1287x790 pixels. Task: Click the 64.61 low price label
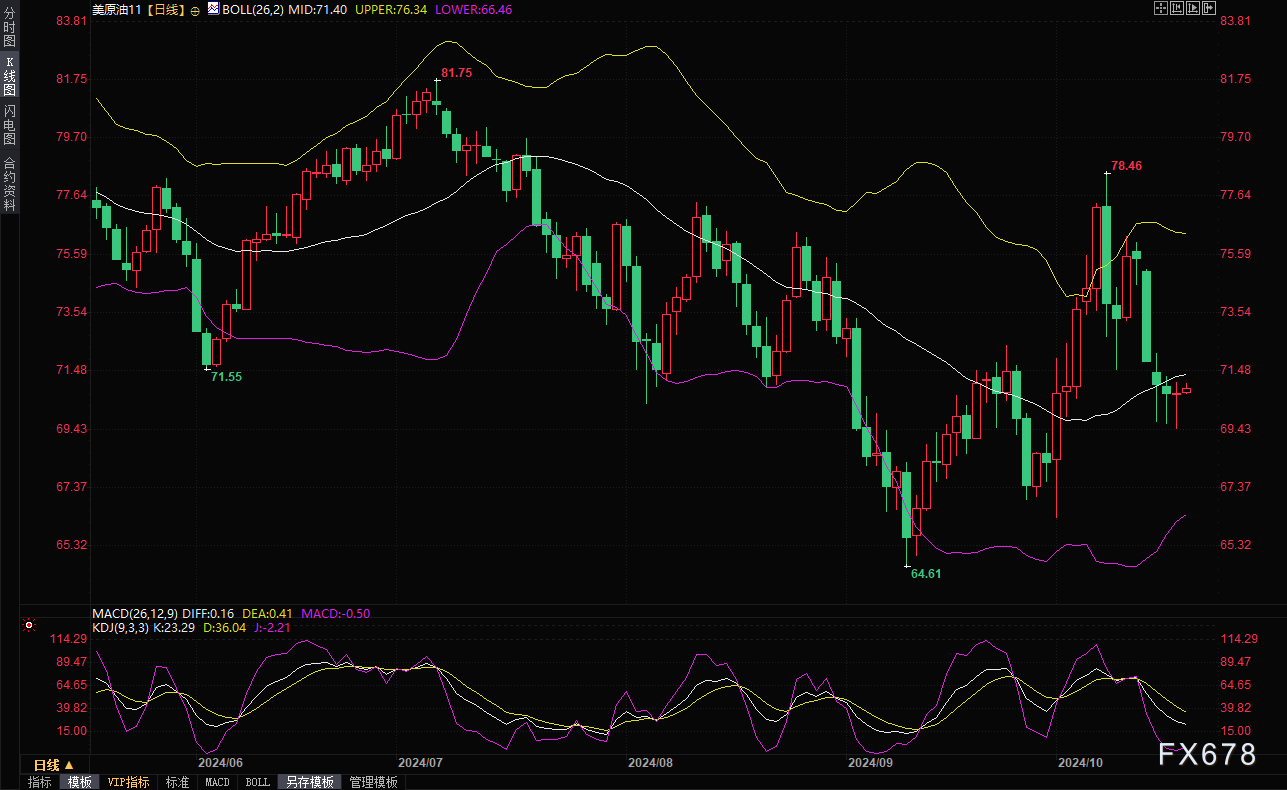pos(926,574)
